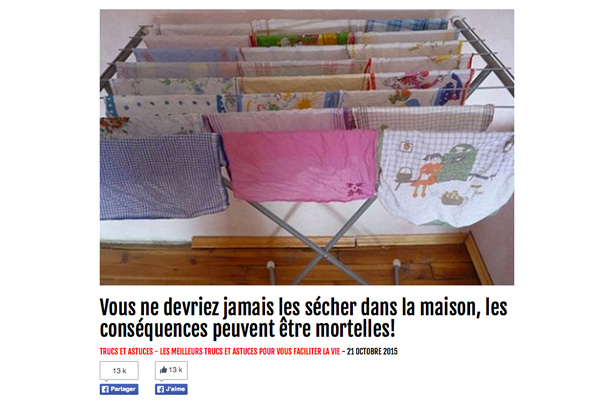The image size is (615, 406).
Task: Open the drying rack article photo
Action: click(x=307, y=147)
